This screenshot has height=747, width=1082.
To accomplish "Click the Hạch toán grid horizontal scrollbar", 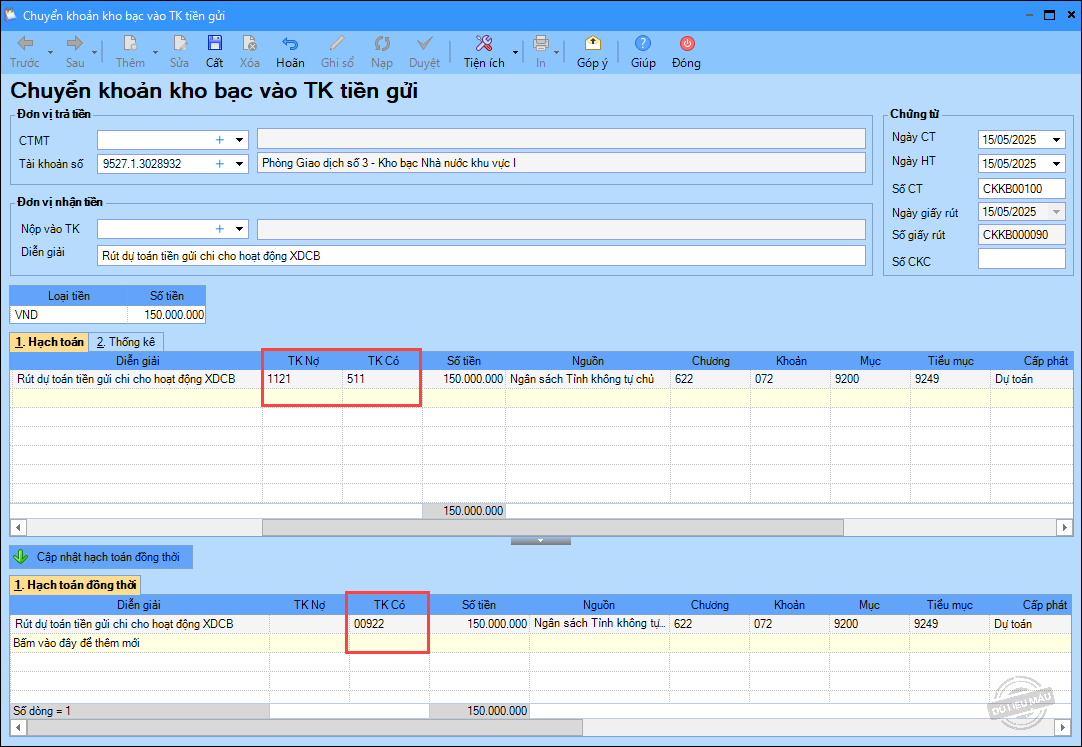I will tap(552, 527).
